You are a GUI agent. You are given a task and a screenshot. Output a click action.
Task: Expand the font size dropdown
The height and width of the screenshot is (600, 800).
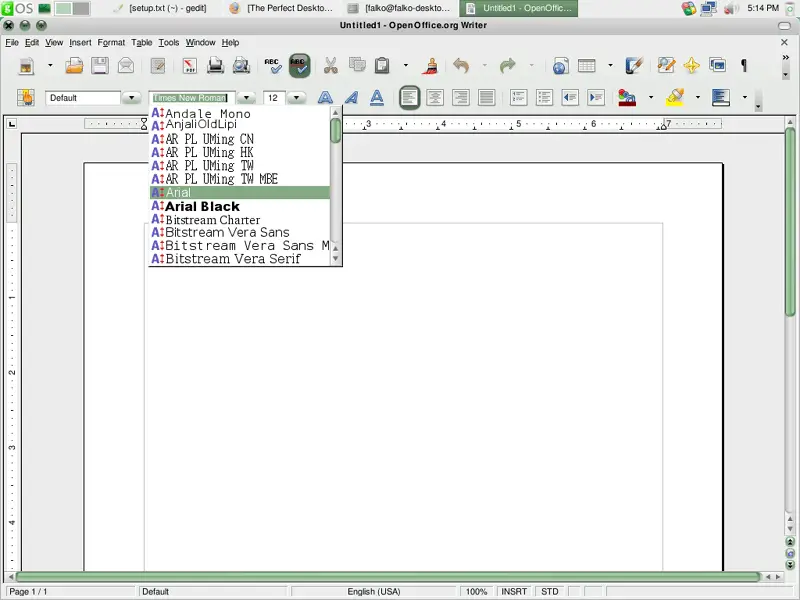click(x=296, y=98)
